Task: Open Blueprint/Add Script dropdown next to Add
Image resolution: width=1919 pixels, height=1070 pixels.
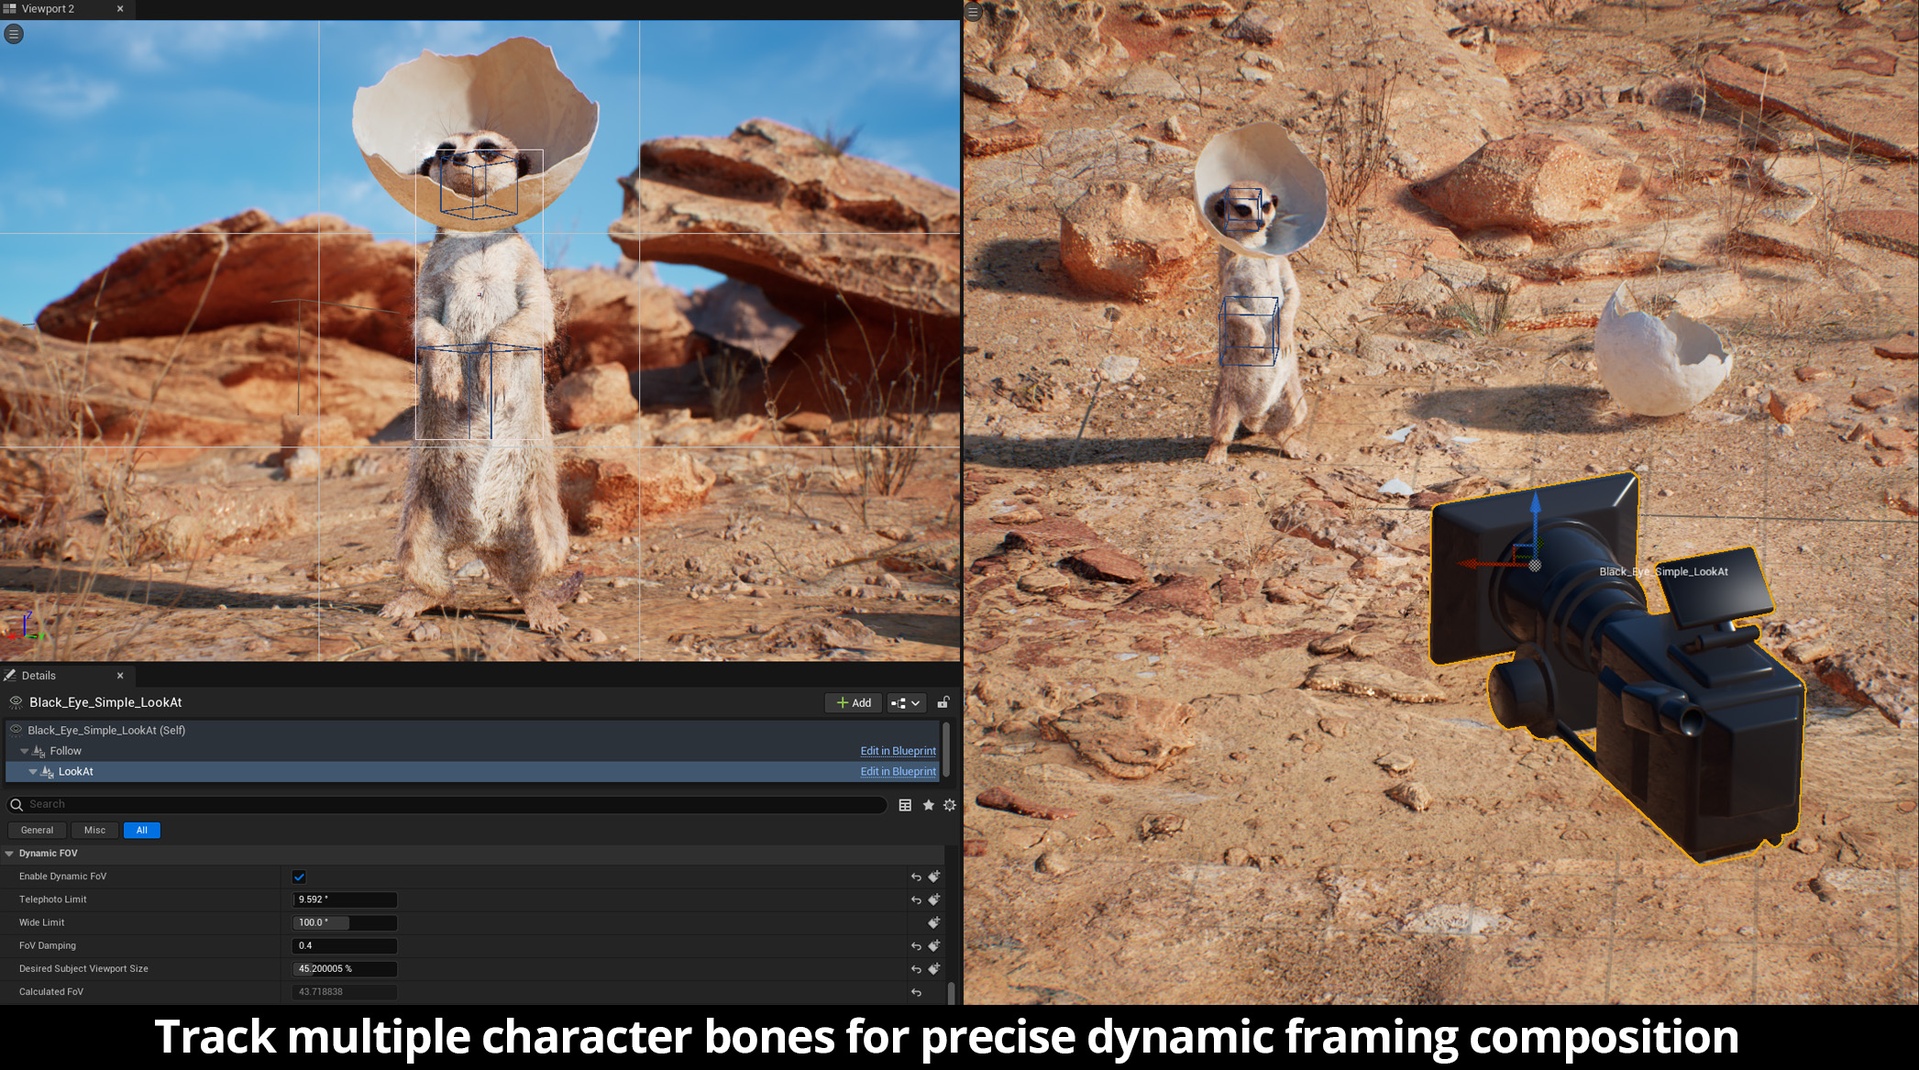Action: coord(905,703)
